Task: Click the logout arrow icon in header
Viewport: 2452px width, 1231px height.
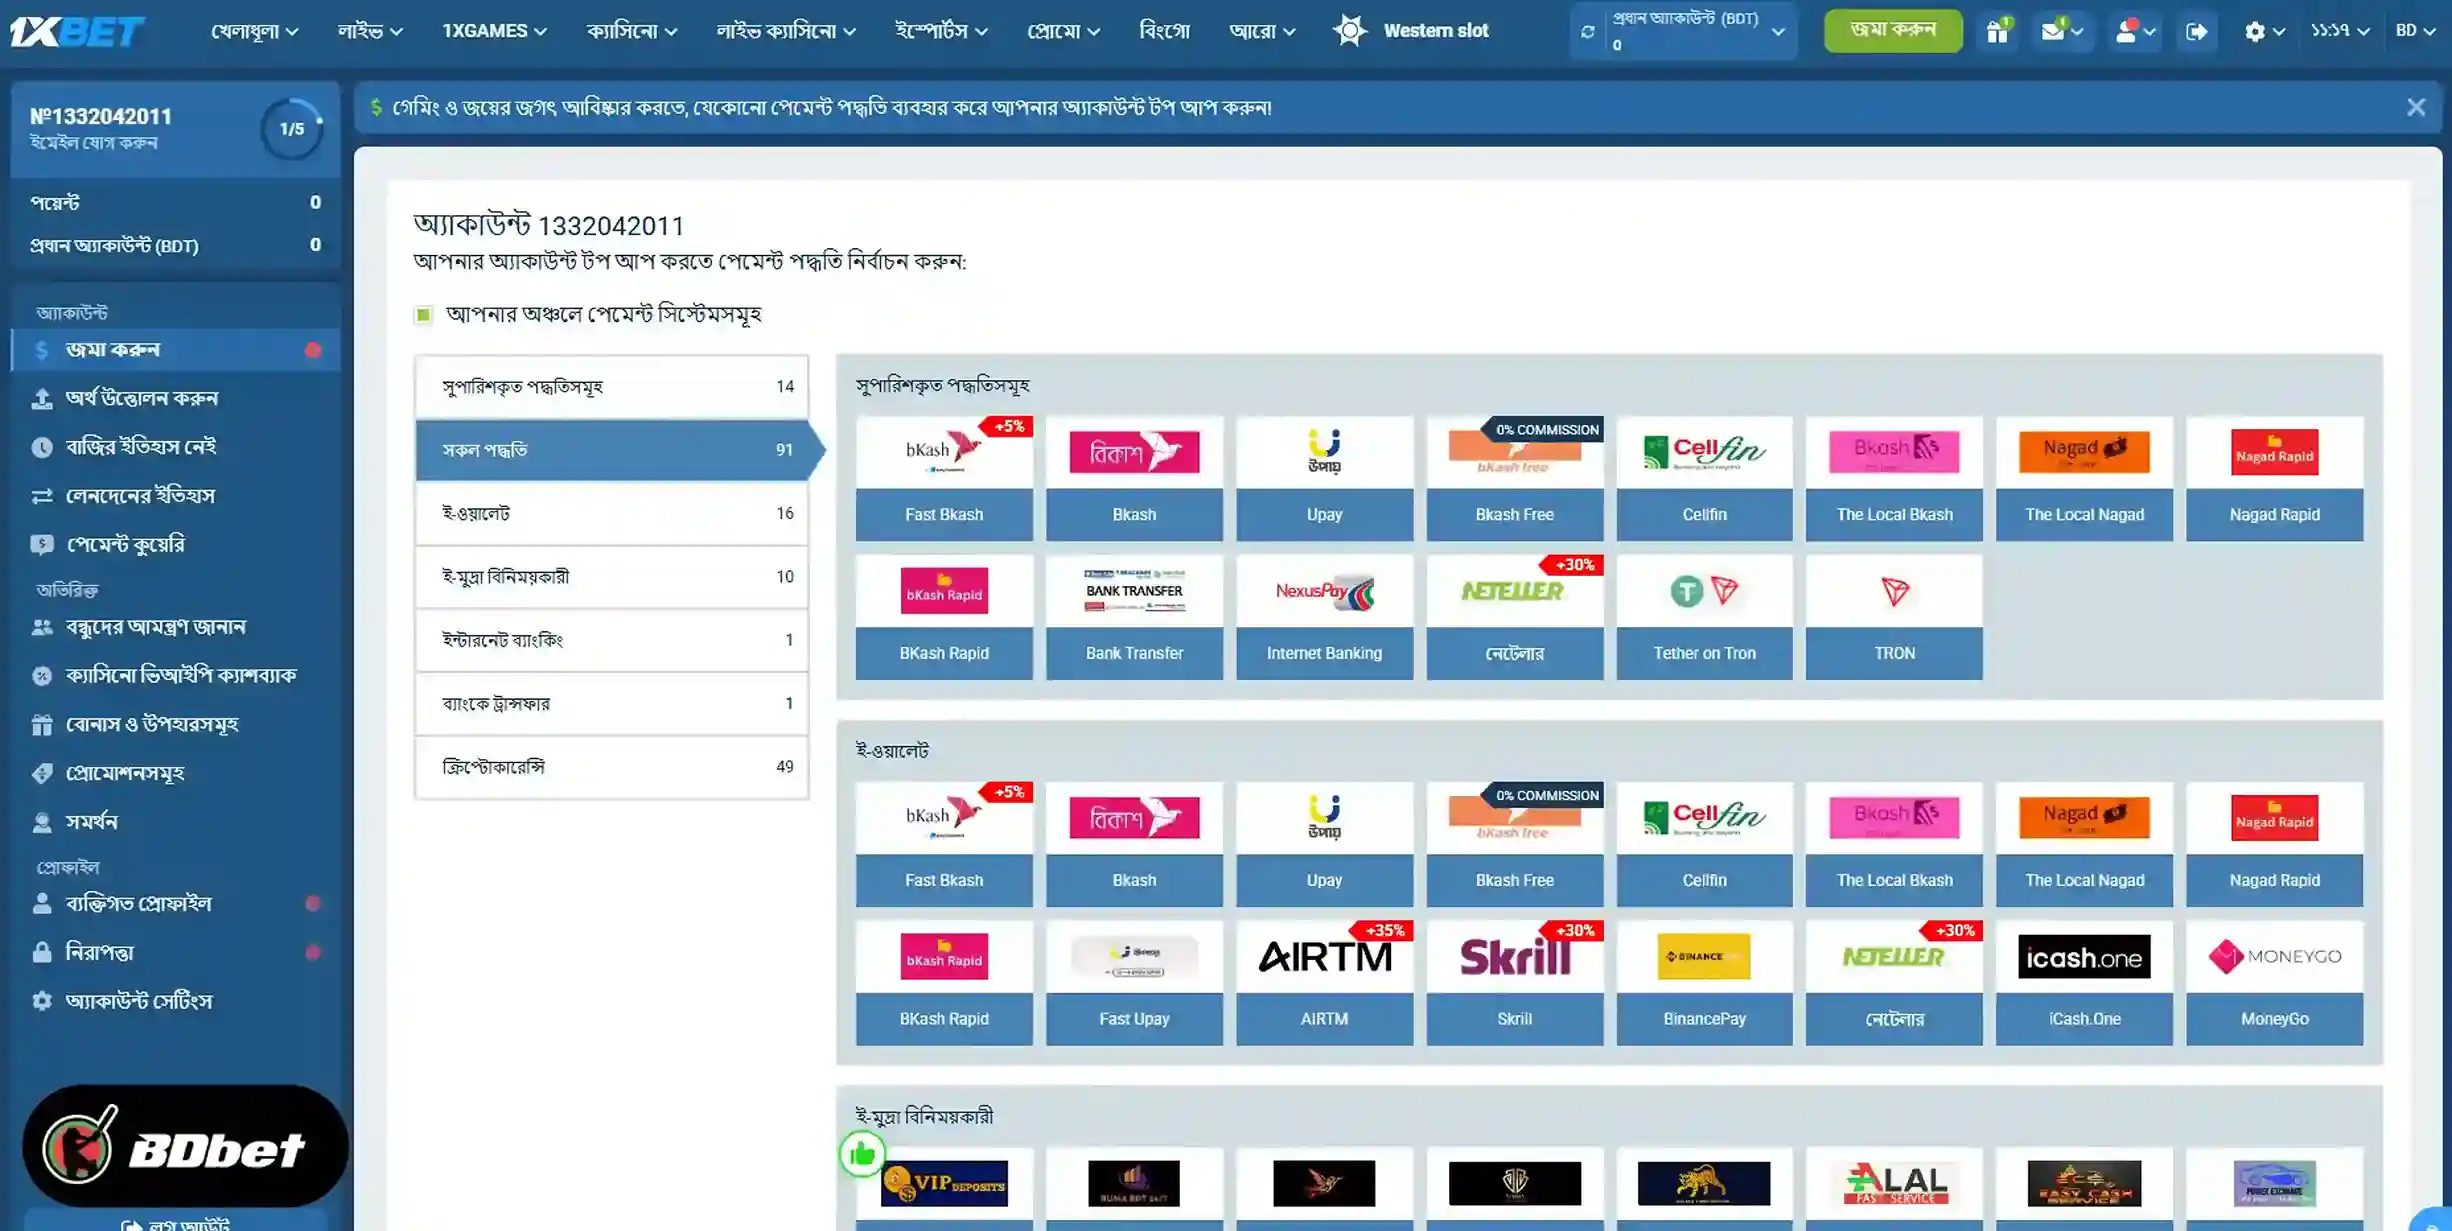Action: click(2196, 32)
